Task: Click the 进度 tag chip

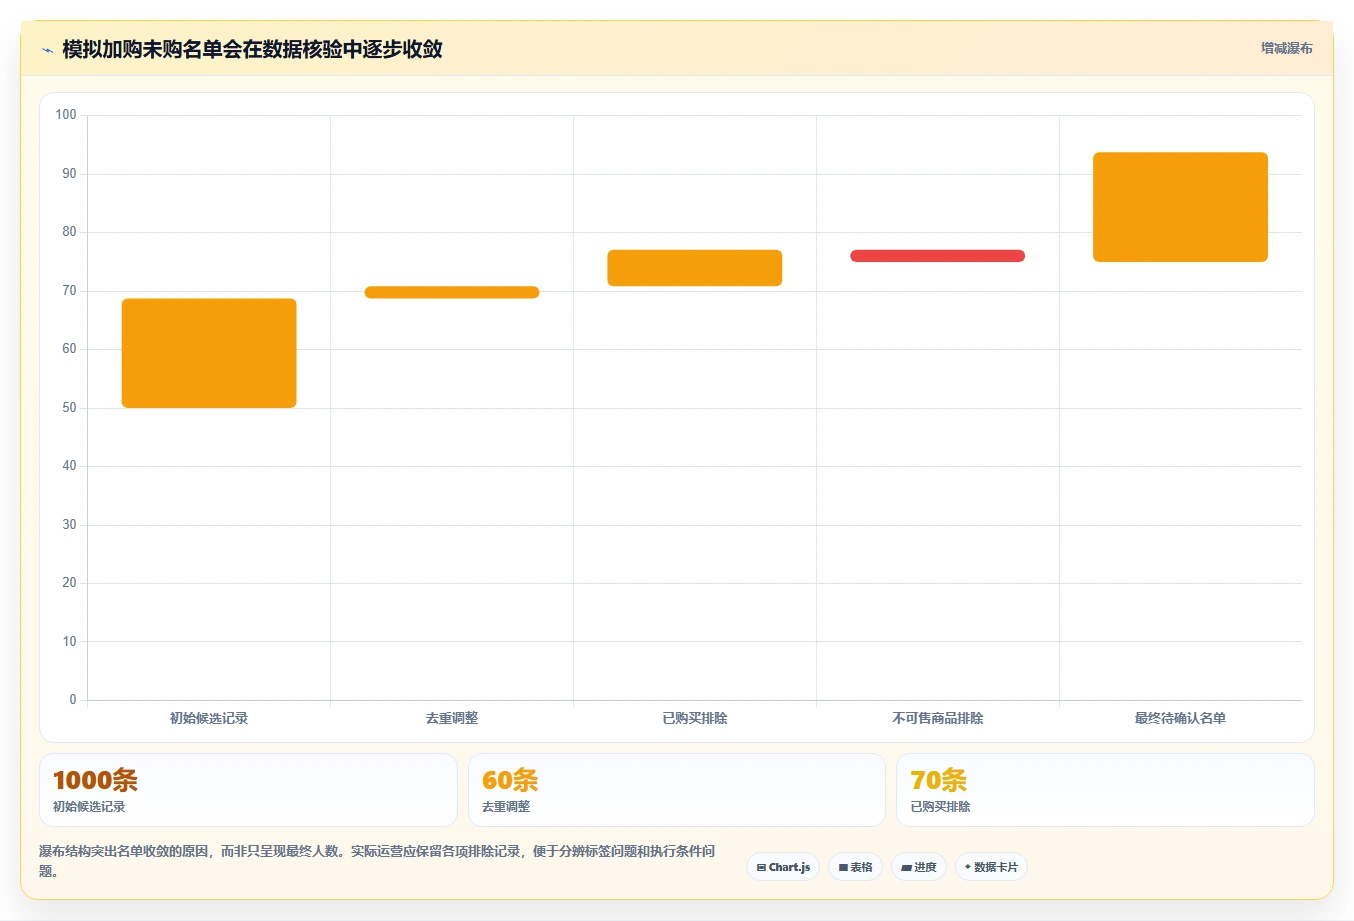Action: [919, 867]
